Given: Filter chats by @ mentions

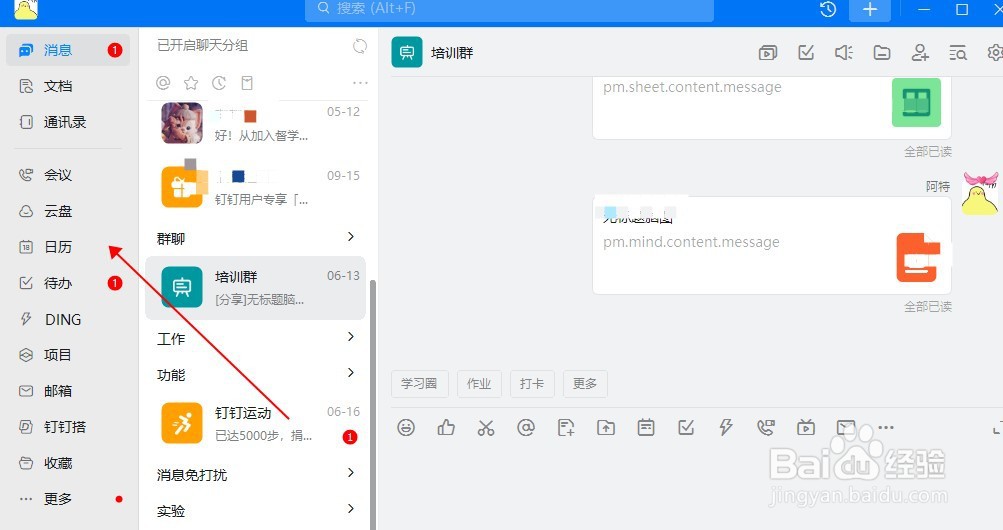Looking at the screenshot, I should [x=163, y=83].
